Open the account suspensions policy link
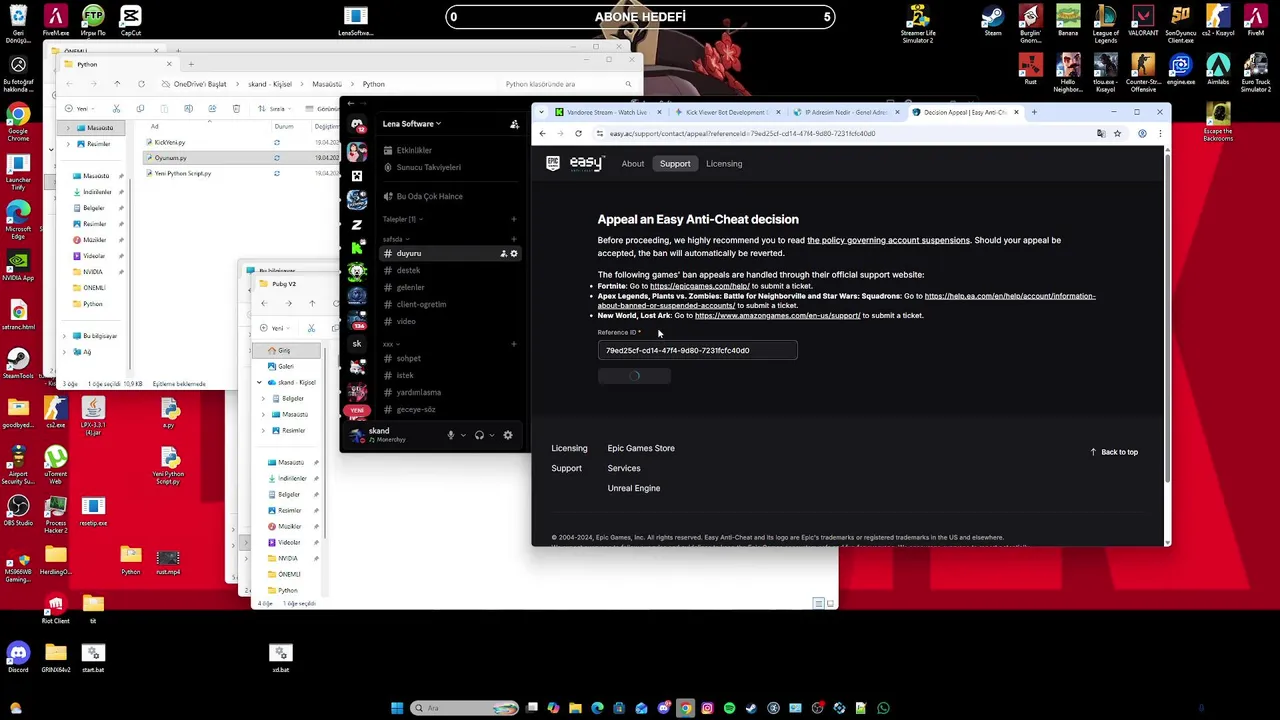Viewport: 1280px width, 720px height. point(888,240)
